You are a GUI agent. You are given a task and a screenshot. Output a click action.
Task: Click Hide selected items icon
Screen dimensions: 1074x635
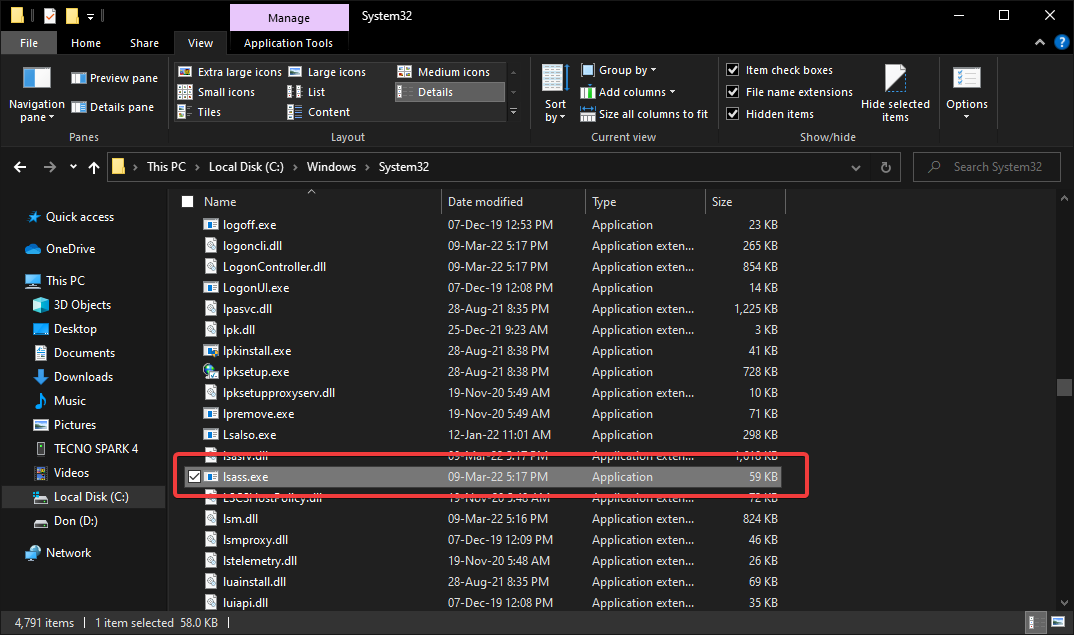895,80
